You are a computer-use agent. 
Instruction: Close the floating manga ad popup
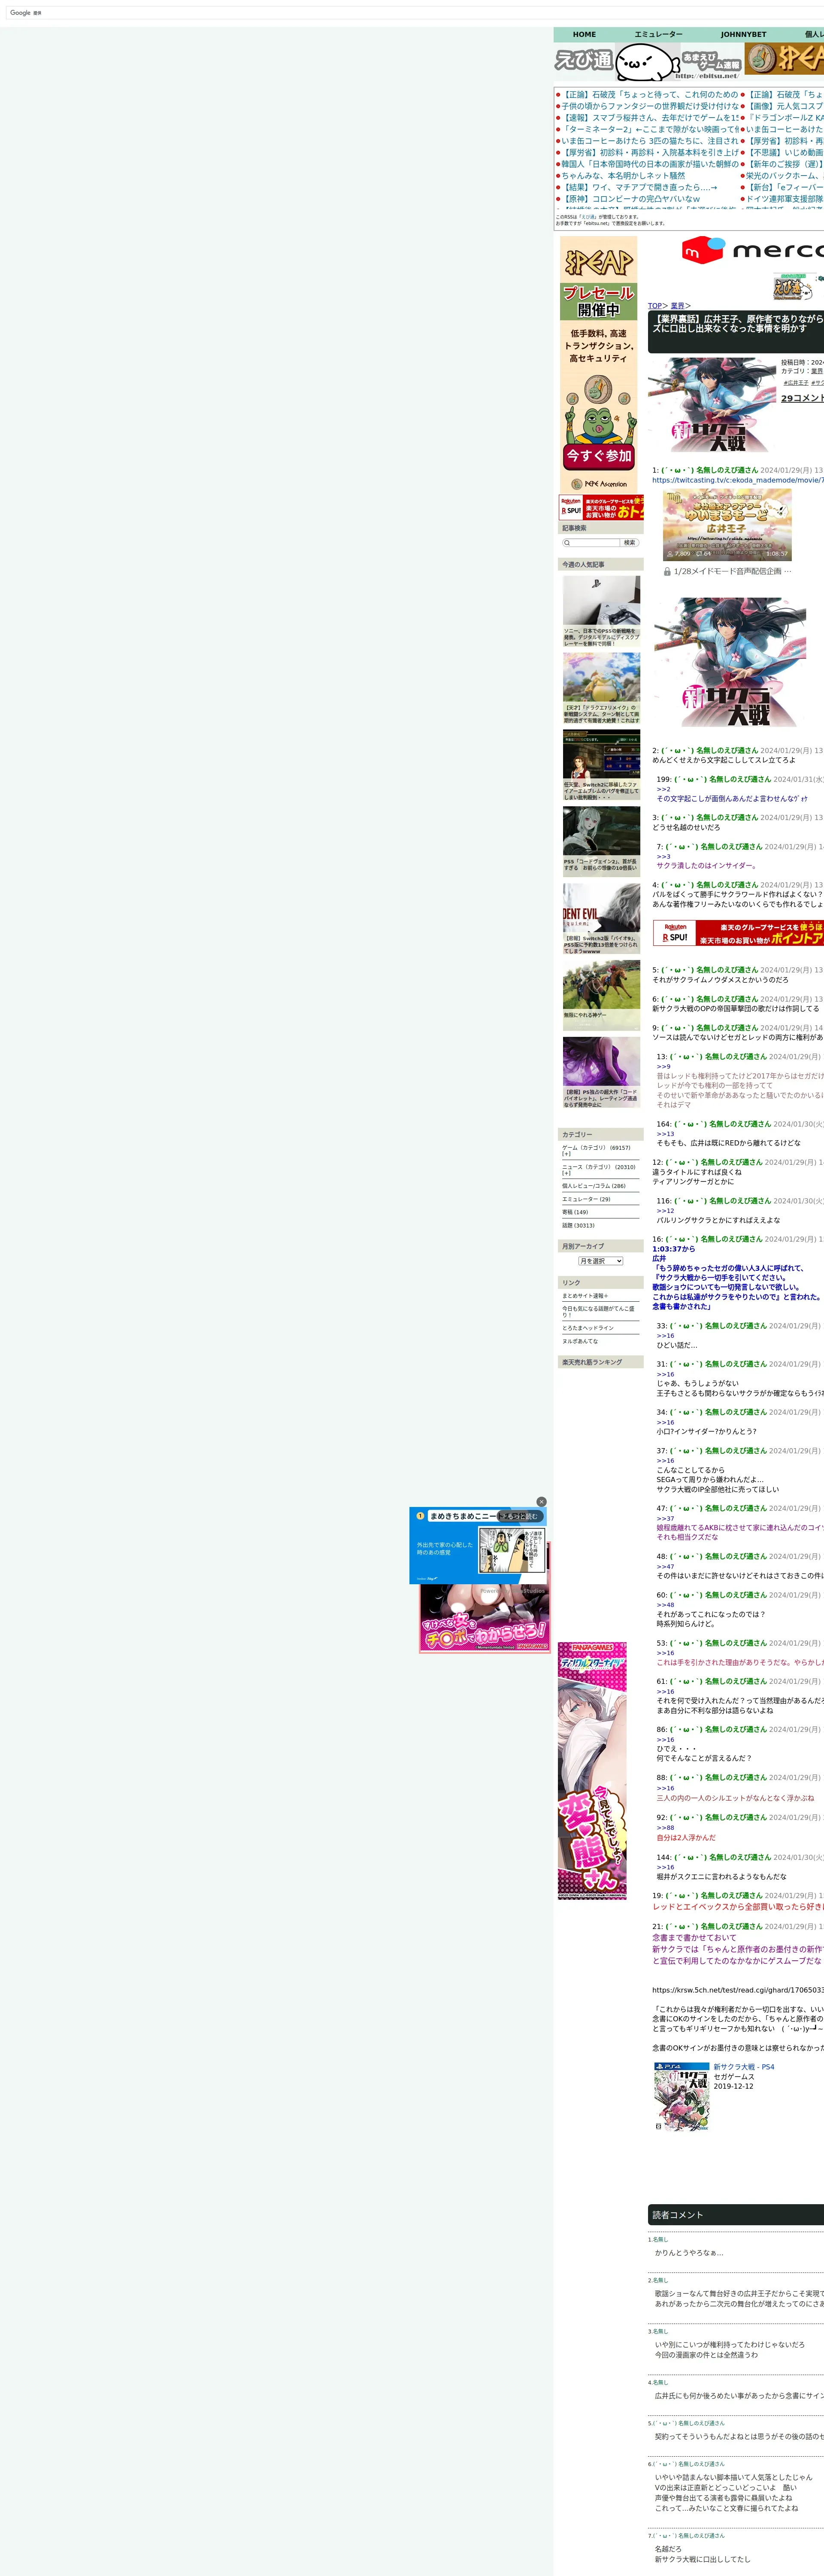coord(541,1501)
